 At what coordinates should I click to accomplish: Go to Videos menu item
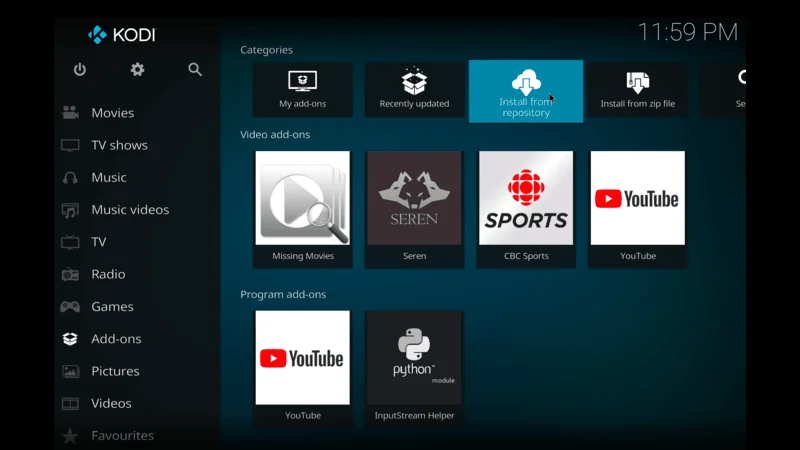(x=111, y=404)
